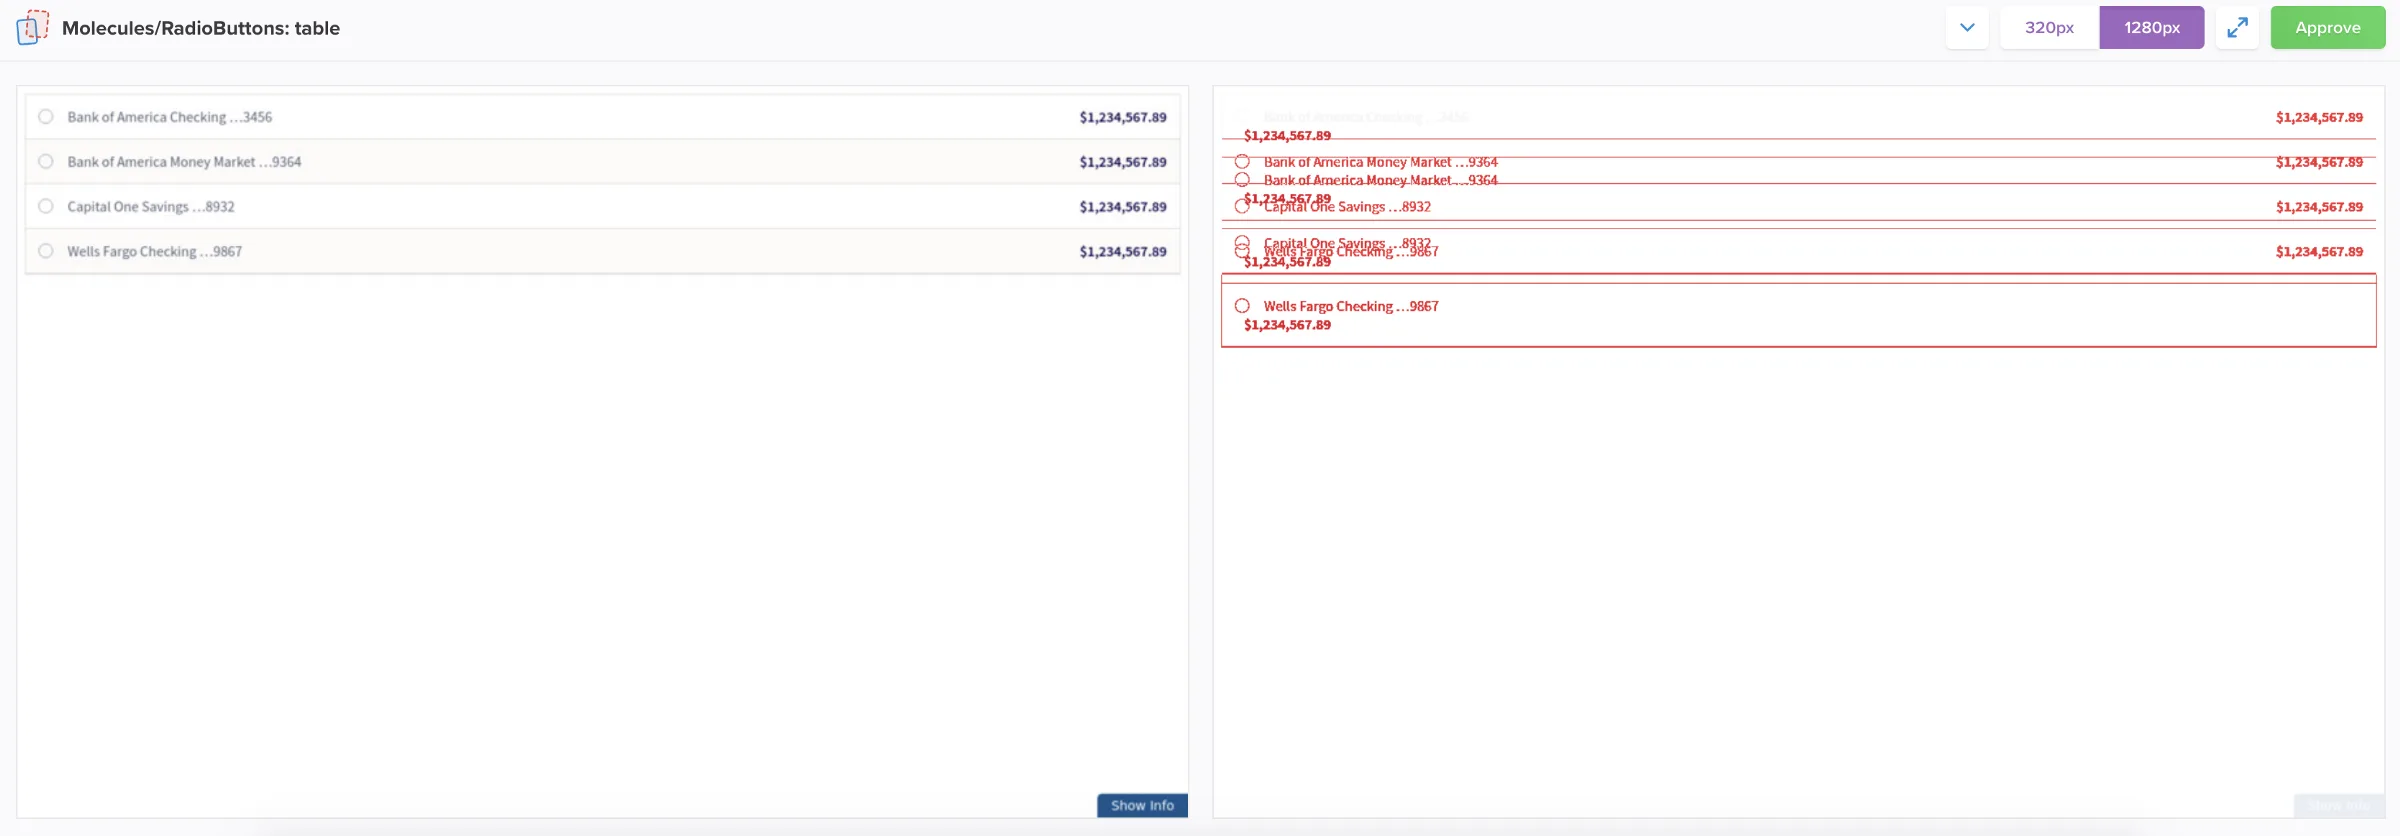Screen dimensions: 2400x836
Task: Click the amount in Capital One Savings row, left panel
Action: pyautogui.click(x=1123, y=207)
